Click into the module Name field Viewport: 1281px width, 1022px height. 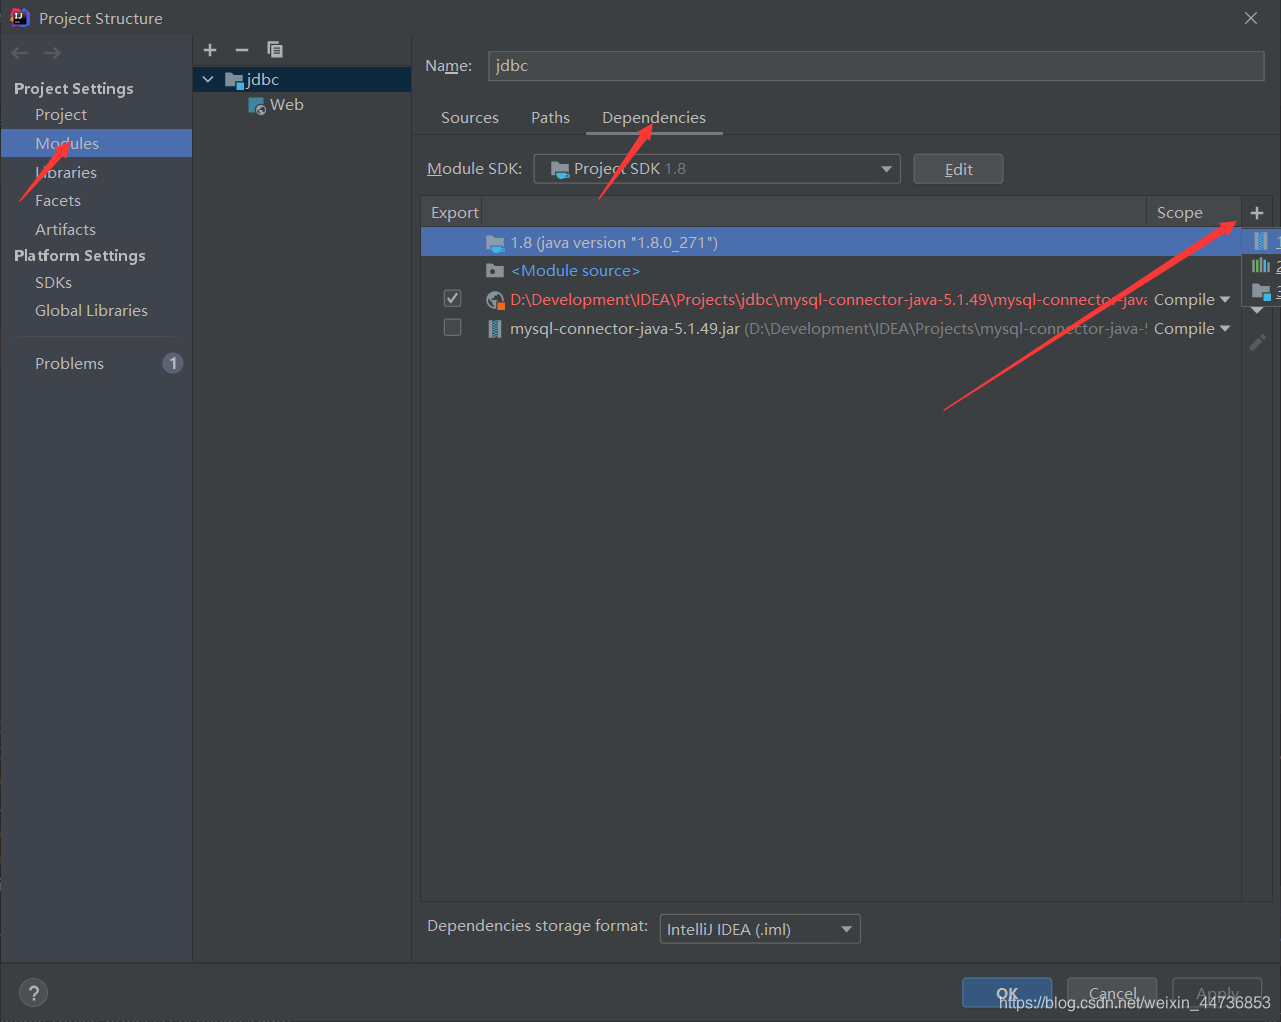tap(876, 66)
